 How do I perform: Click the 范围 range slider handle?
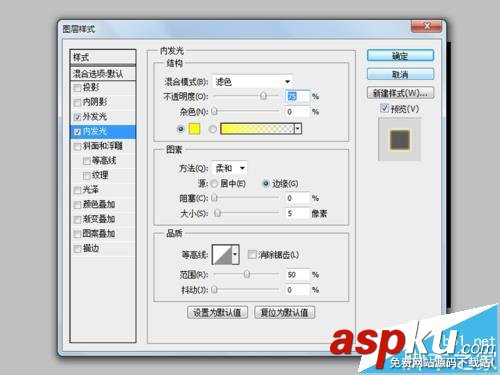(247, 274)
